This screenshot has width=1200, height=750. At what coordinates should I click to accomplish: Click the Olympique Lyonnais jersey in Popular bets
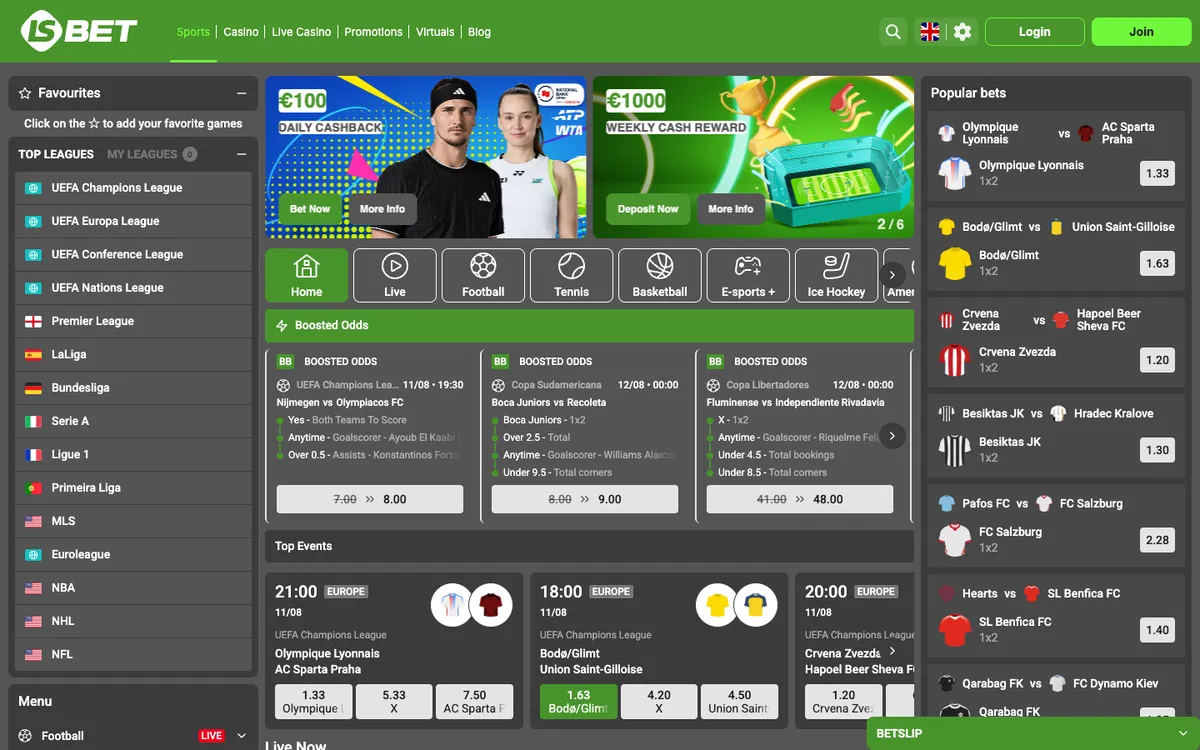point(955,173)
